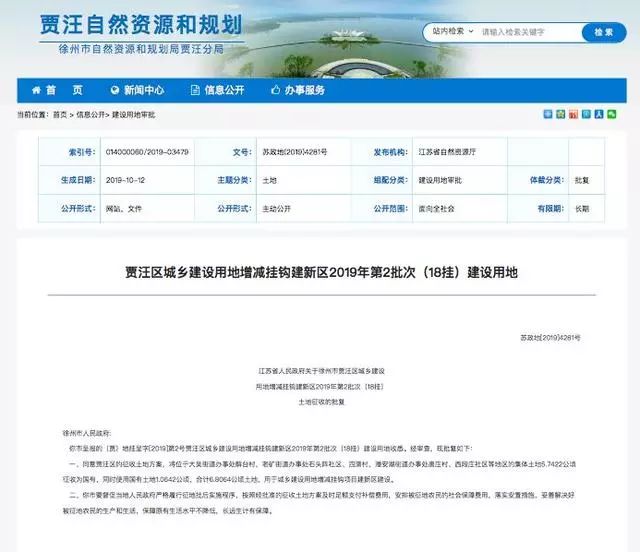
Task: Click the 生成日期 label
Action: point(78,180)
